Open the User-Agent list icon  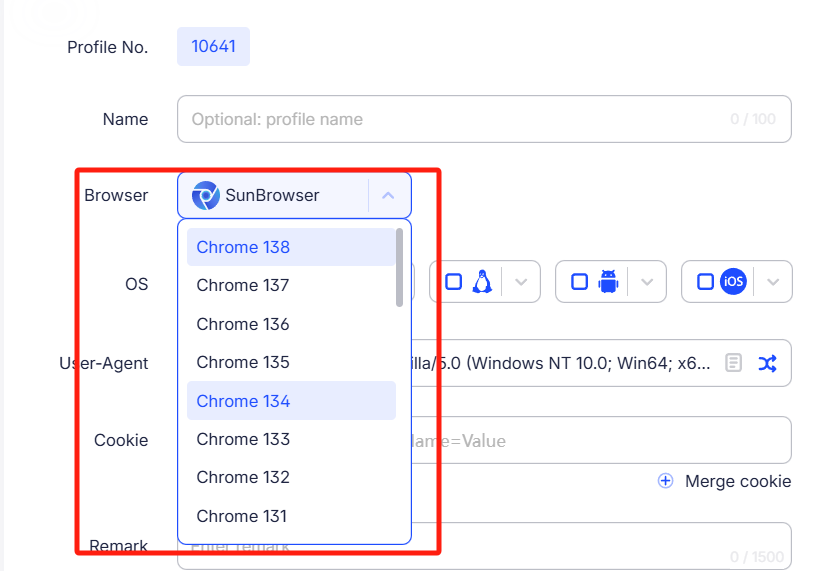pyautogui.click(x=733, y=363)
